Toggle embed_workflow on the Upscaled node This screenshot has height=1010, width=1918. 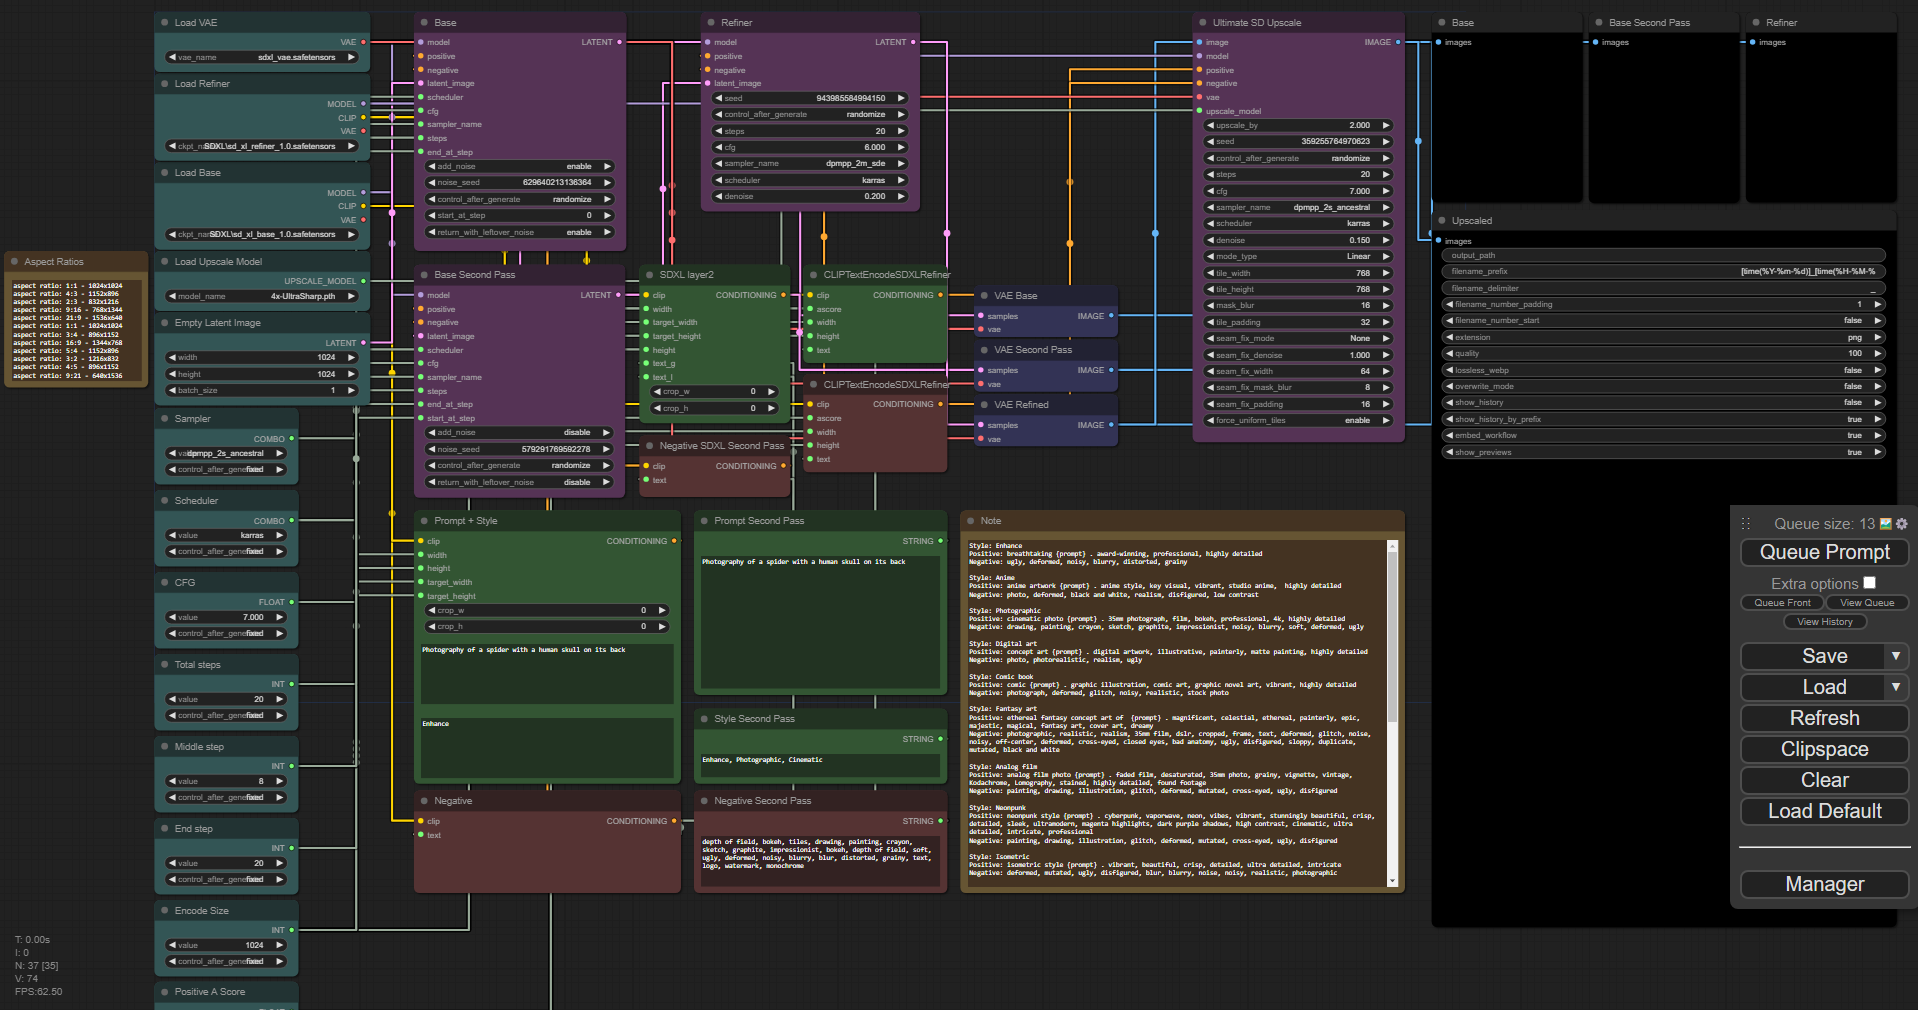coord(1663,436)
